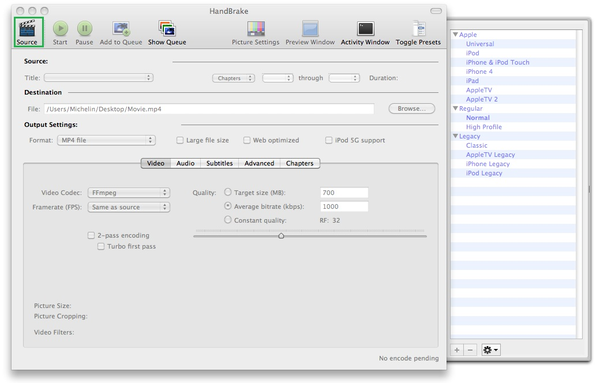Click the constant quality slider handle

(281, 236)
